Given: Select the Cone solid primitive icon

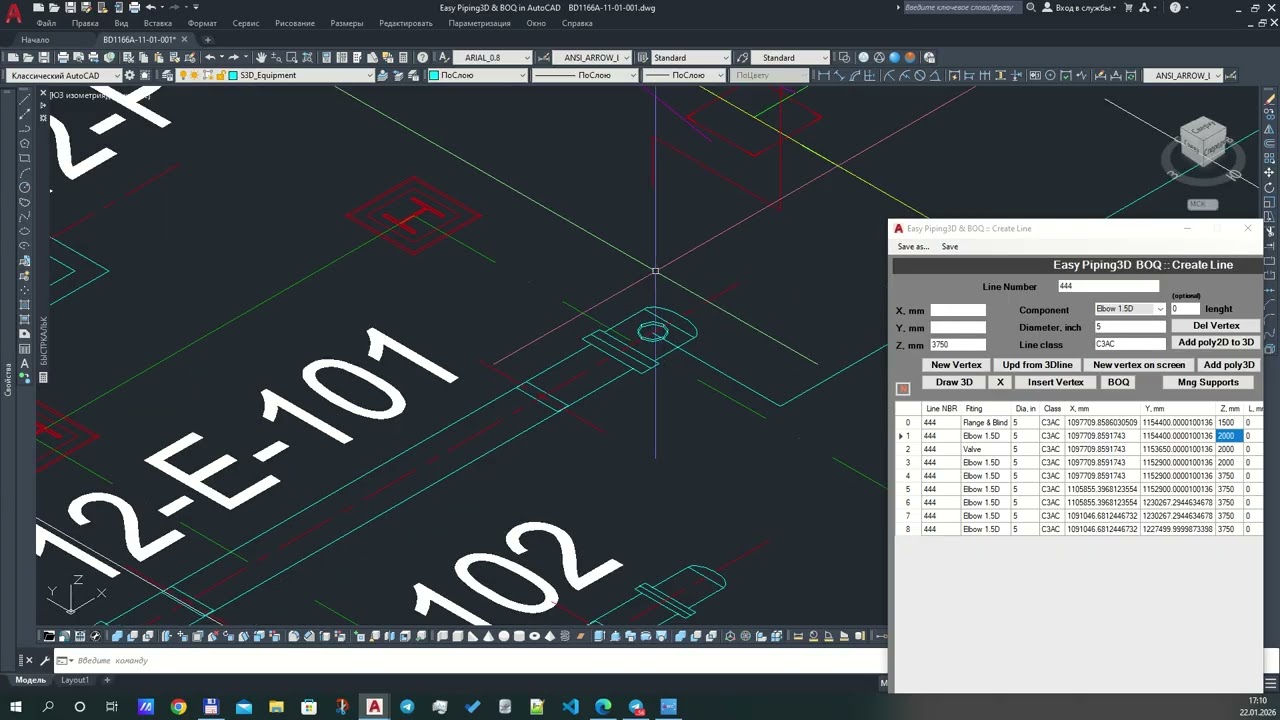Looking at the screenshot, I should tap(488, 636).
